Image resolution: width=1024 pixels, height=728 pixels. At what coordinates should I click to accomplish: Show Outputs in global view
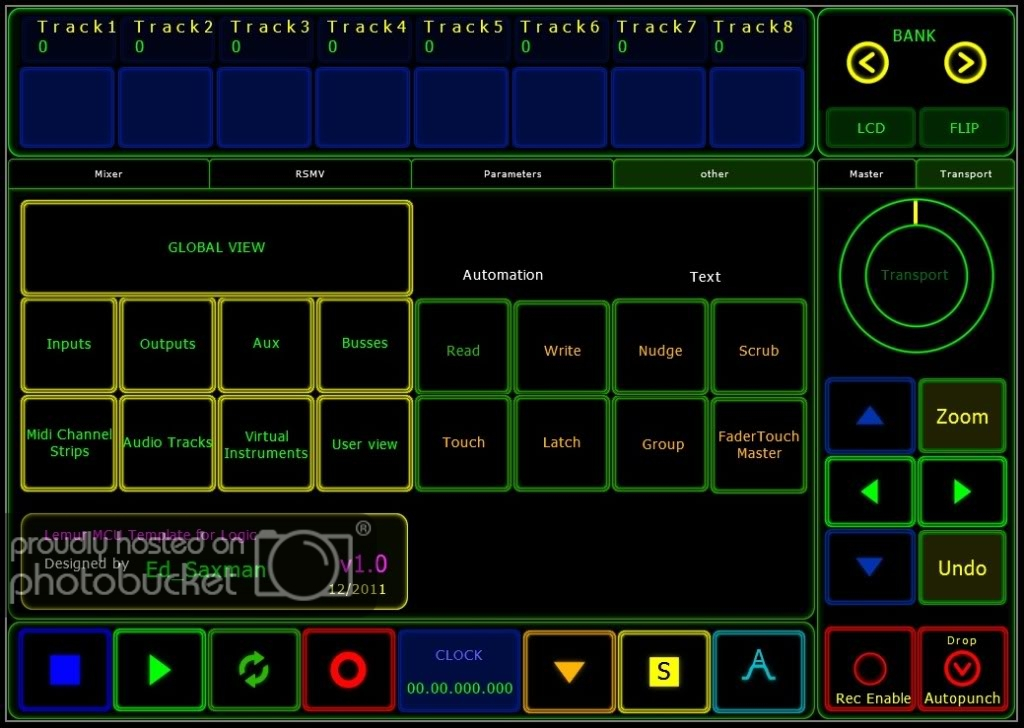(167, 344)
